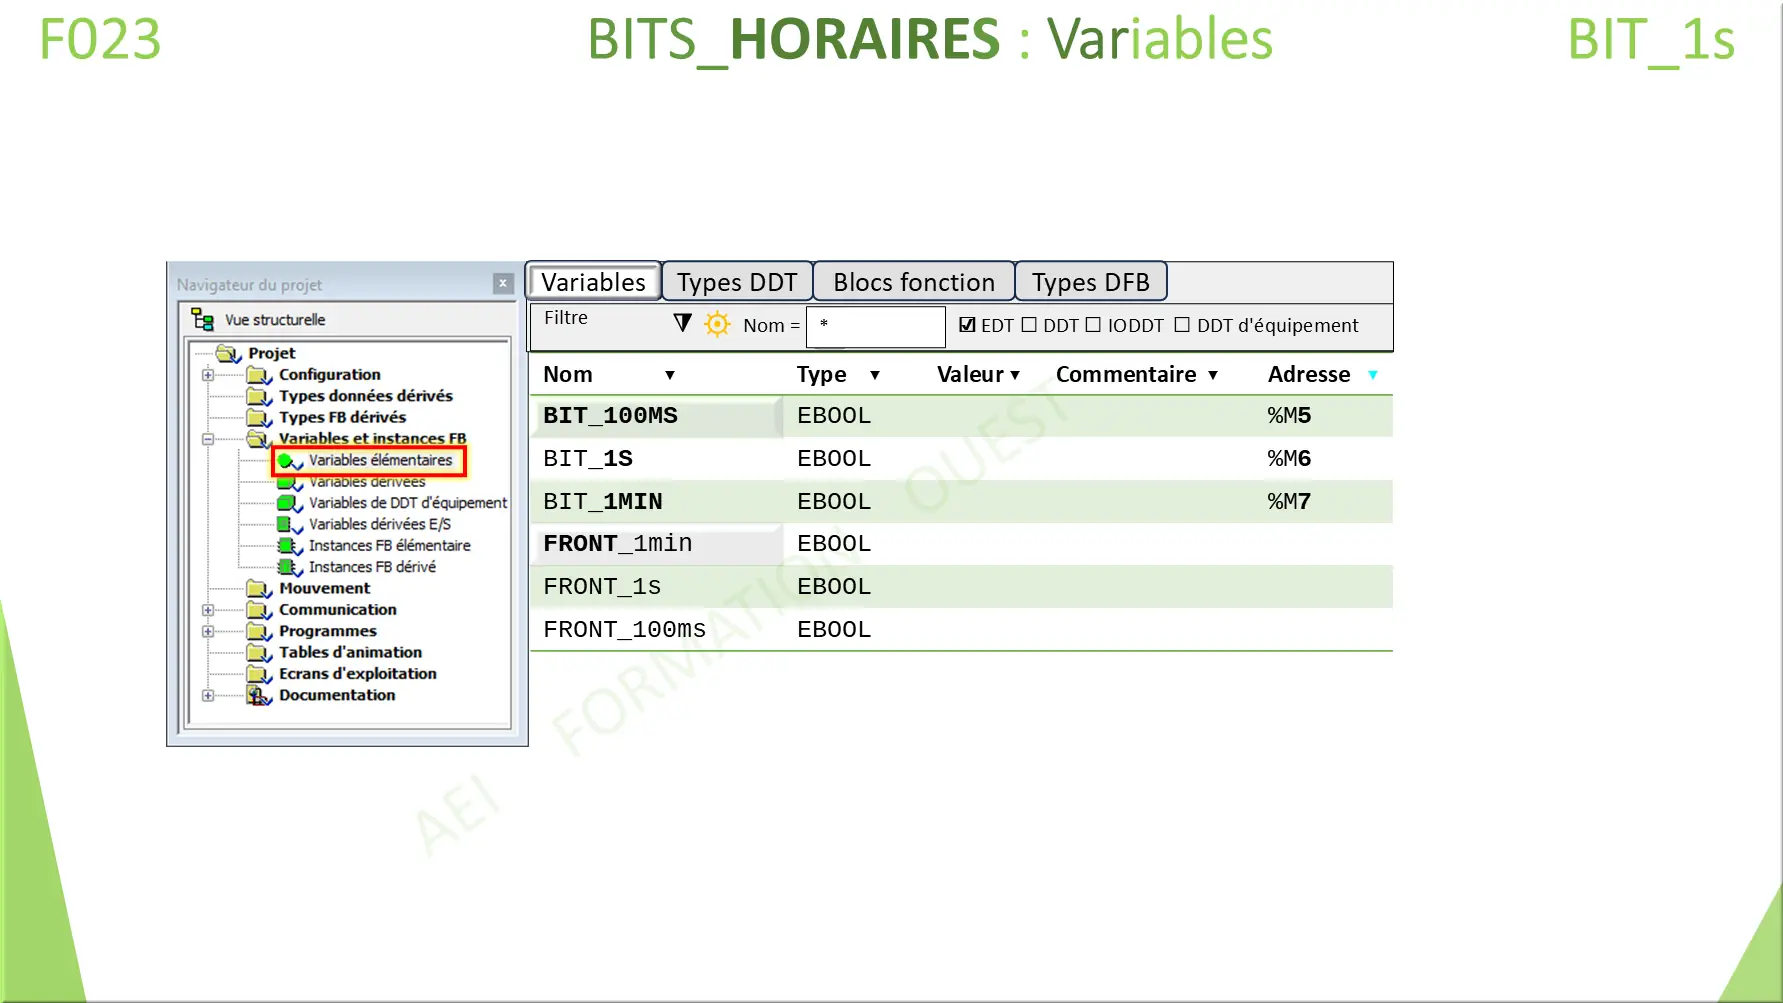
Task: Expand the Programmes folder
Action: coord(207,631)
